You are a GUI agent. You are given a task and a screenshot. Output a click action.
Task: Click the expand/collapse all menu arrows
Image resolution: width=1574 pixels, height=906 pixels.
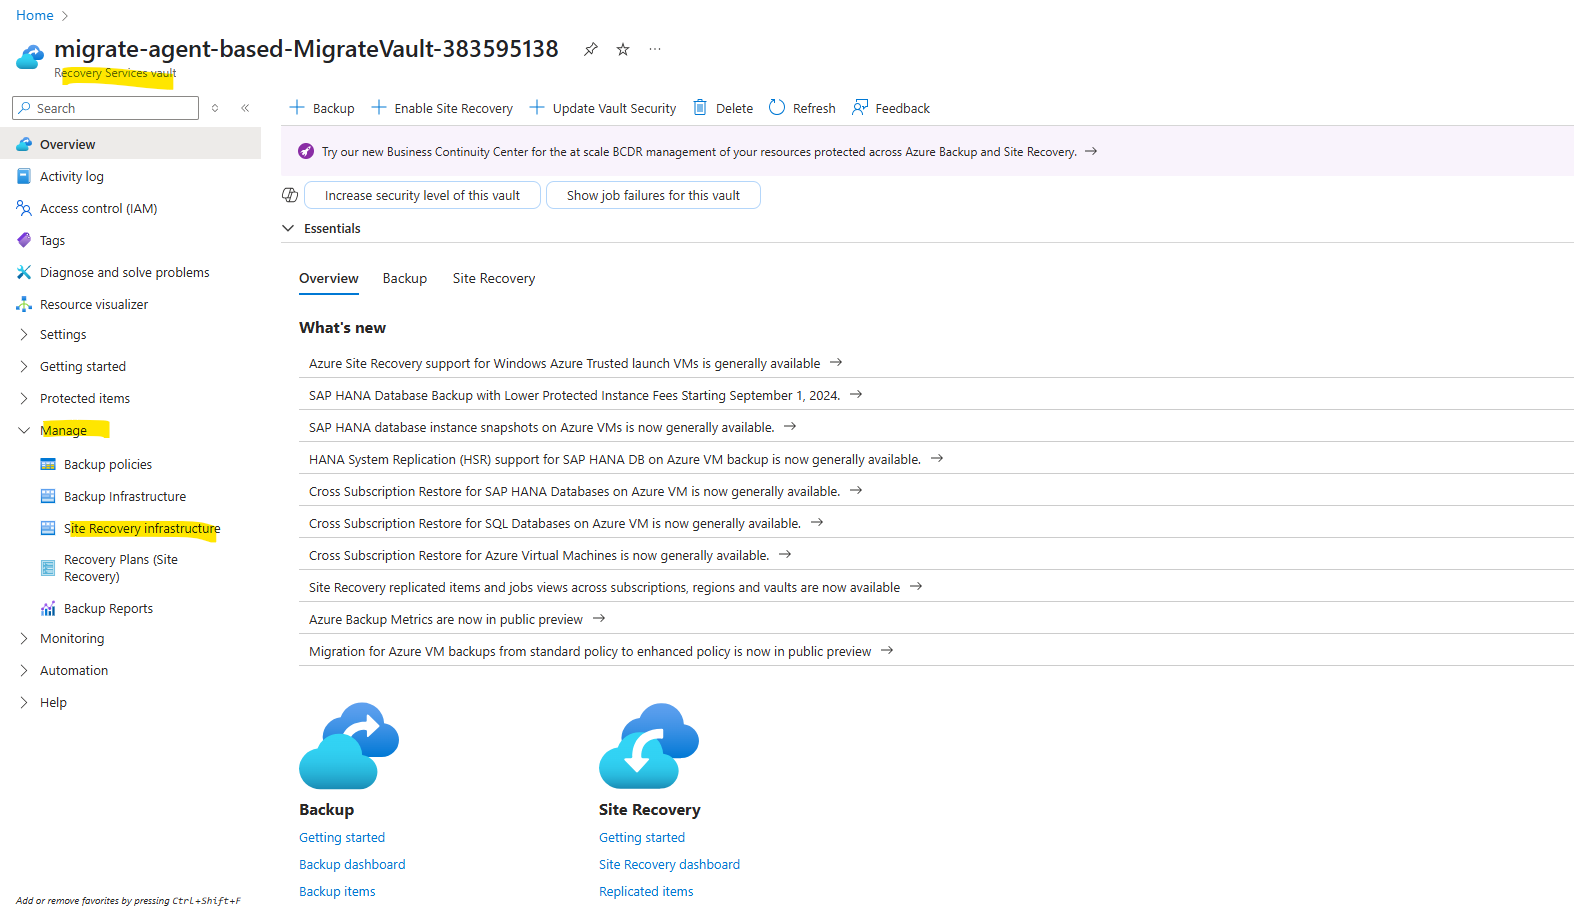[x=215, y=108]
